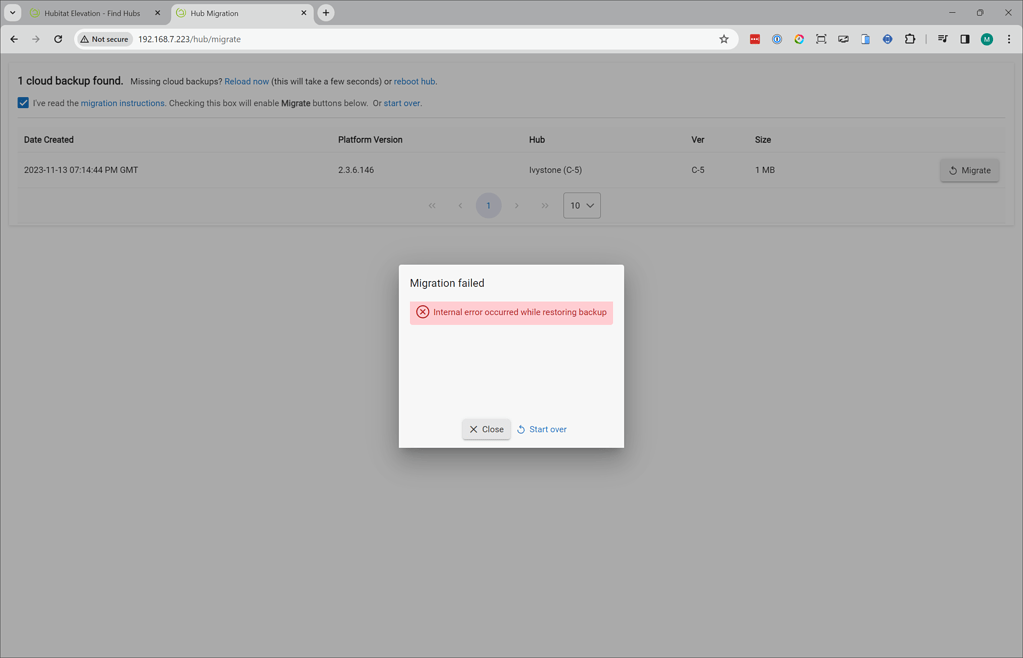Open the side panel icon
This screenshot has width=1023, height=658.
(964, 39)
